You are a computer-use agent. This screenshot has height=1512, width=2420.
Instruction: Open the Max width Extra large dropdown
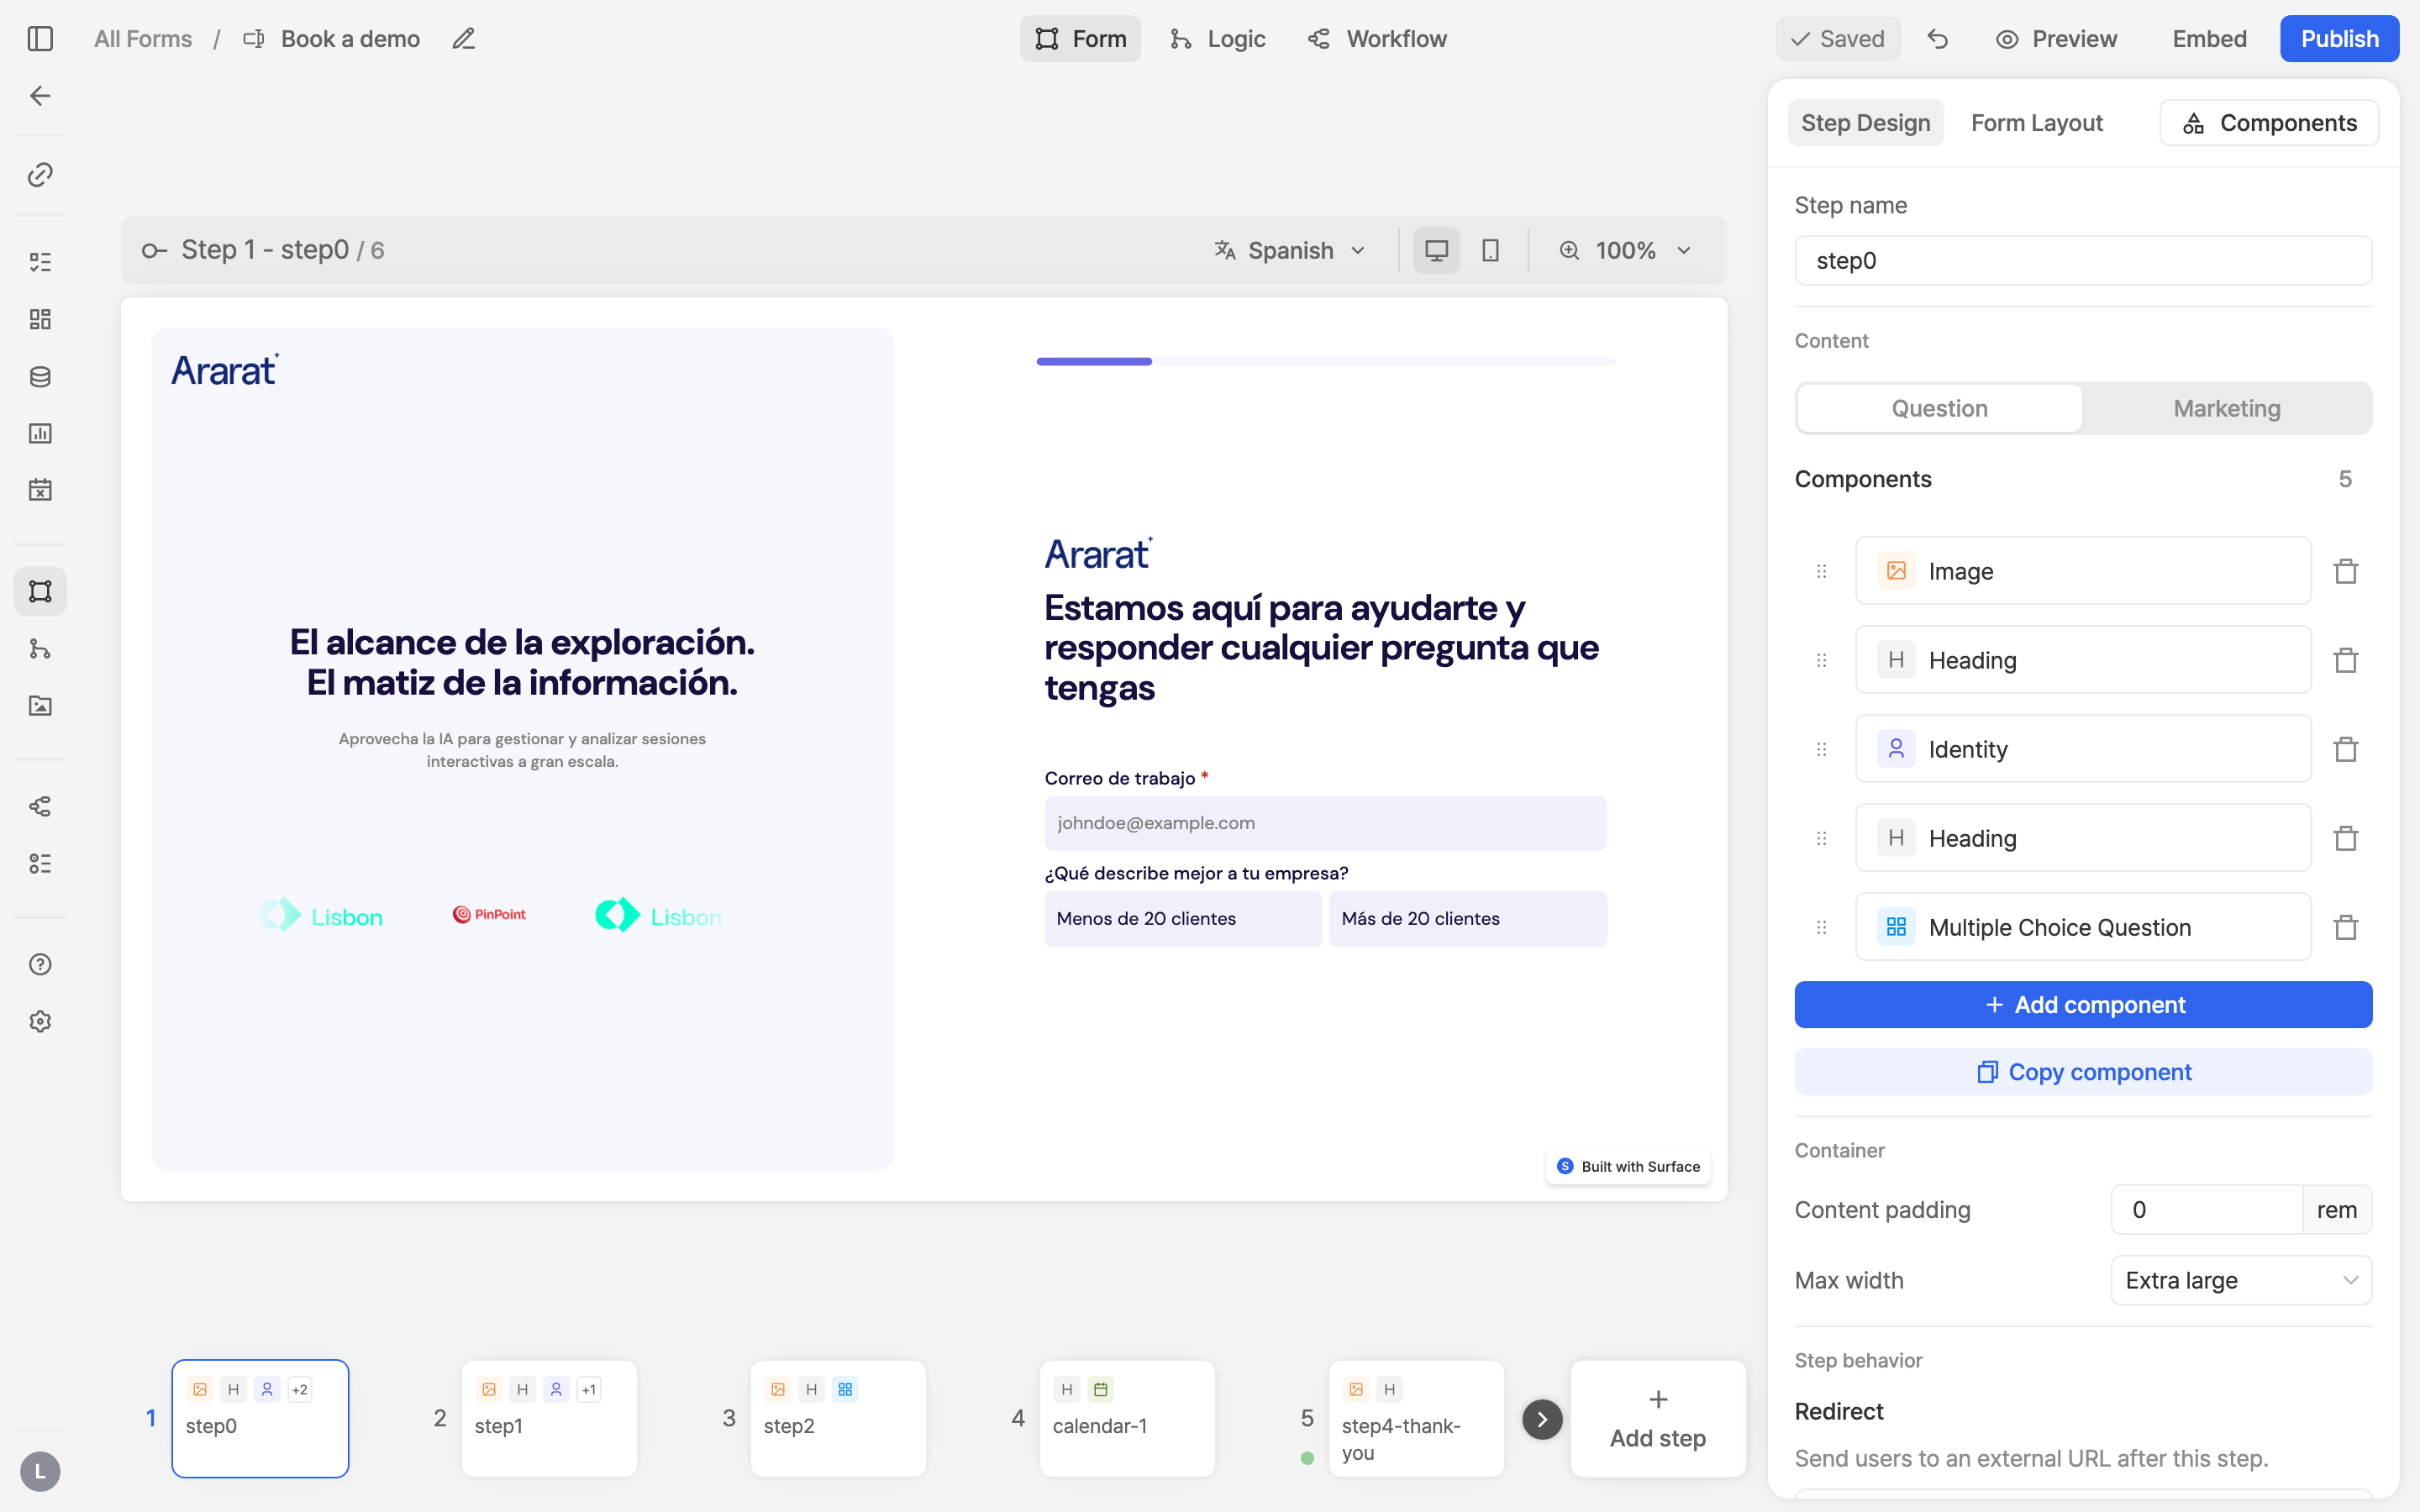coord(2241,1280)
